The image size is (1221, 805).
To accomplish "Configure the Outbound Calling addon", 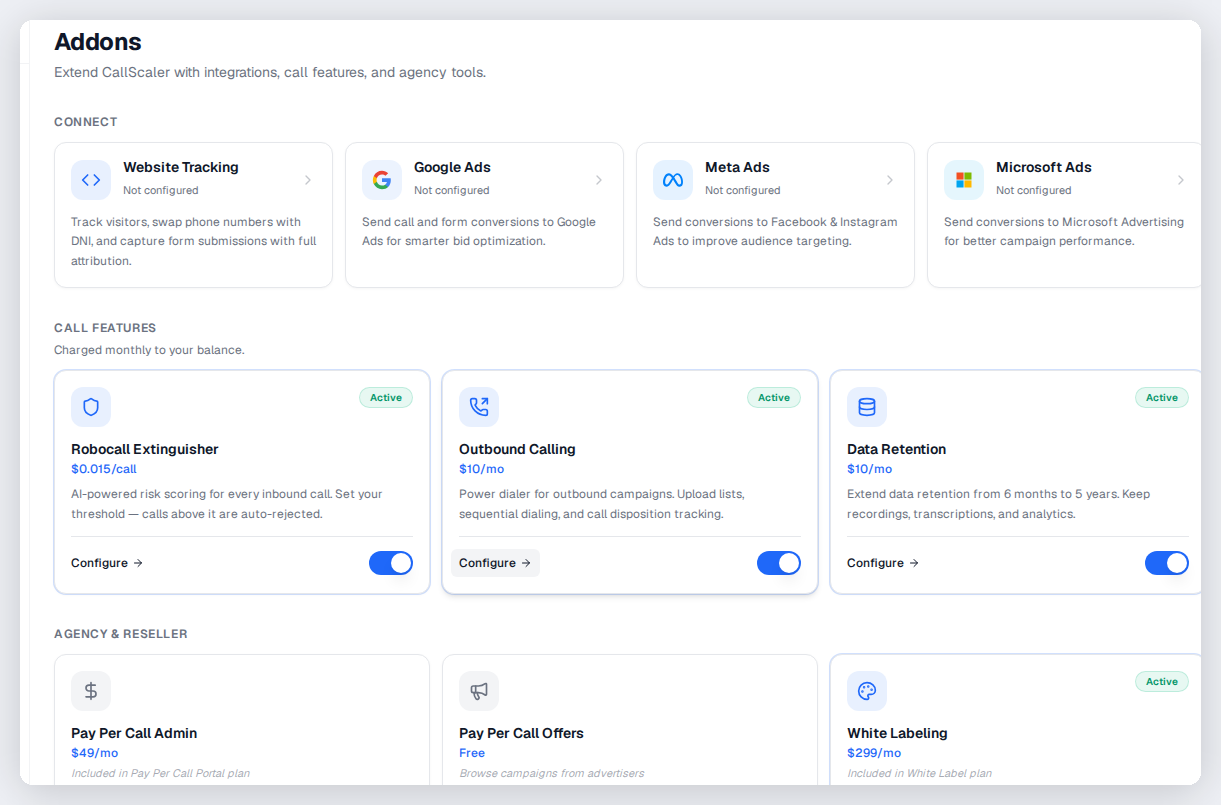I will pos(494,562).
